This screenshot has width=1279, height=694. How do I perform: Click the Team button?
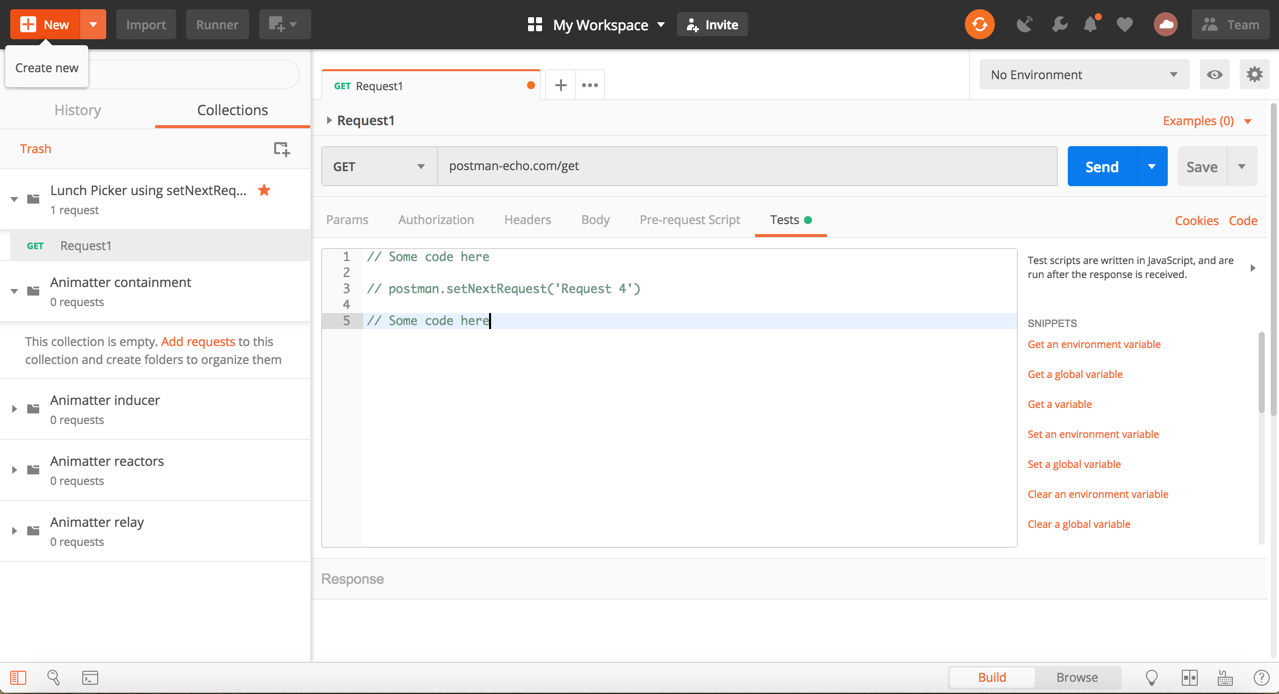[1231, 24]
